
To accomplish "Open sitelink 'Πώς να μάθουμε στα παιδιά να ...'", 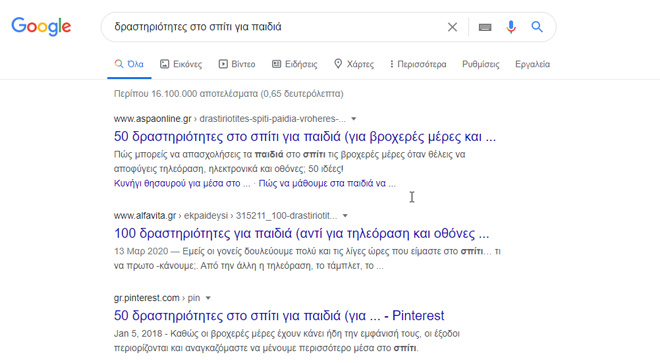I will (327, 183).
